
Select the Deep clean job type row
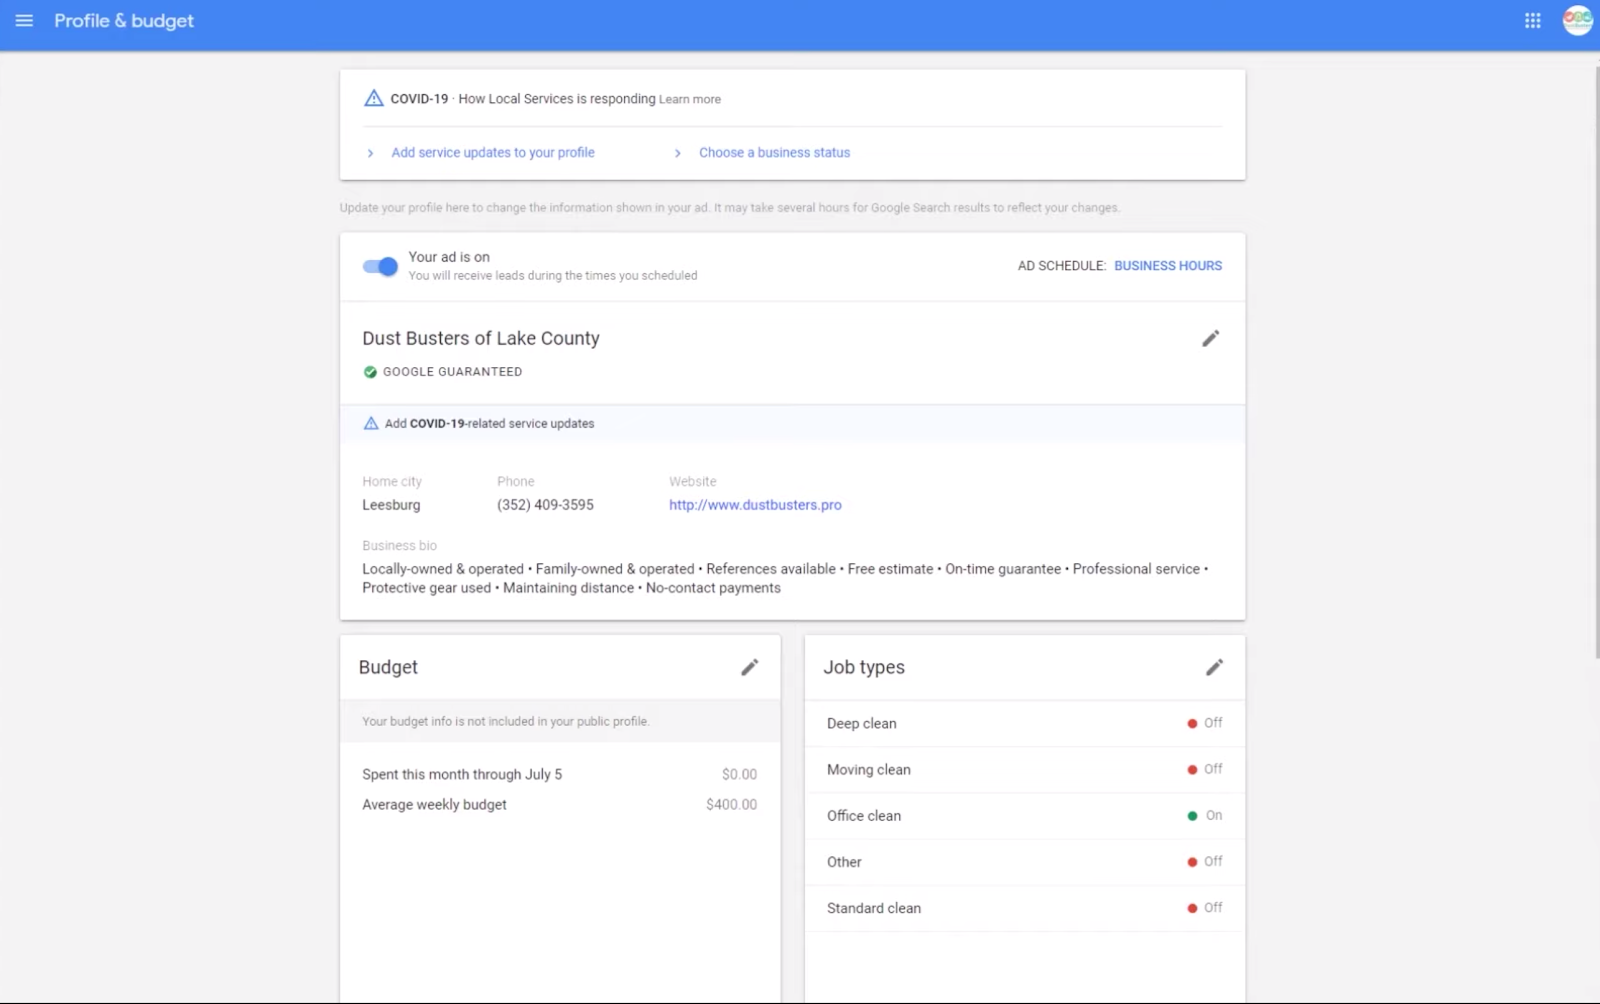1024,723
